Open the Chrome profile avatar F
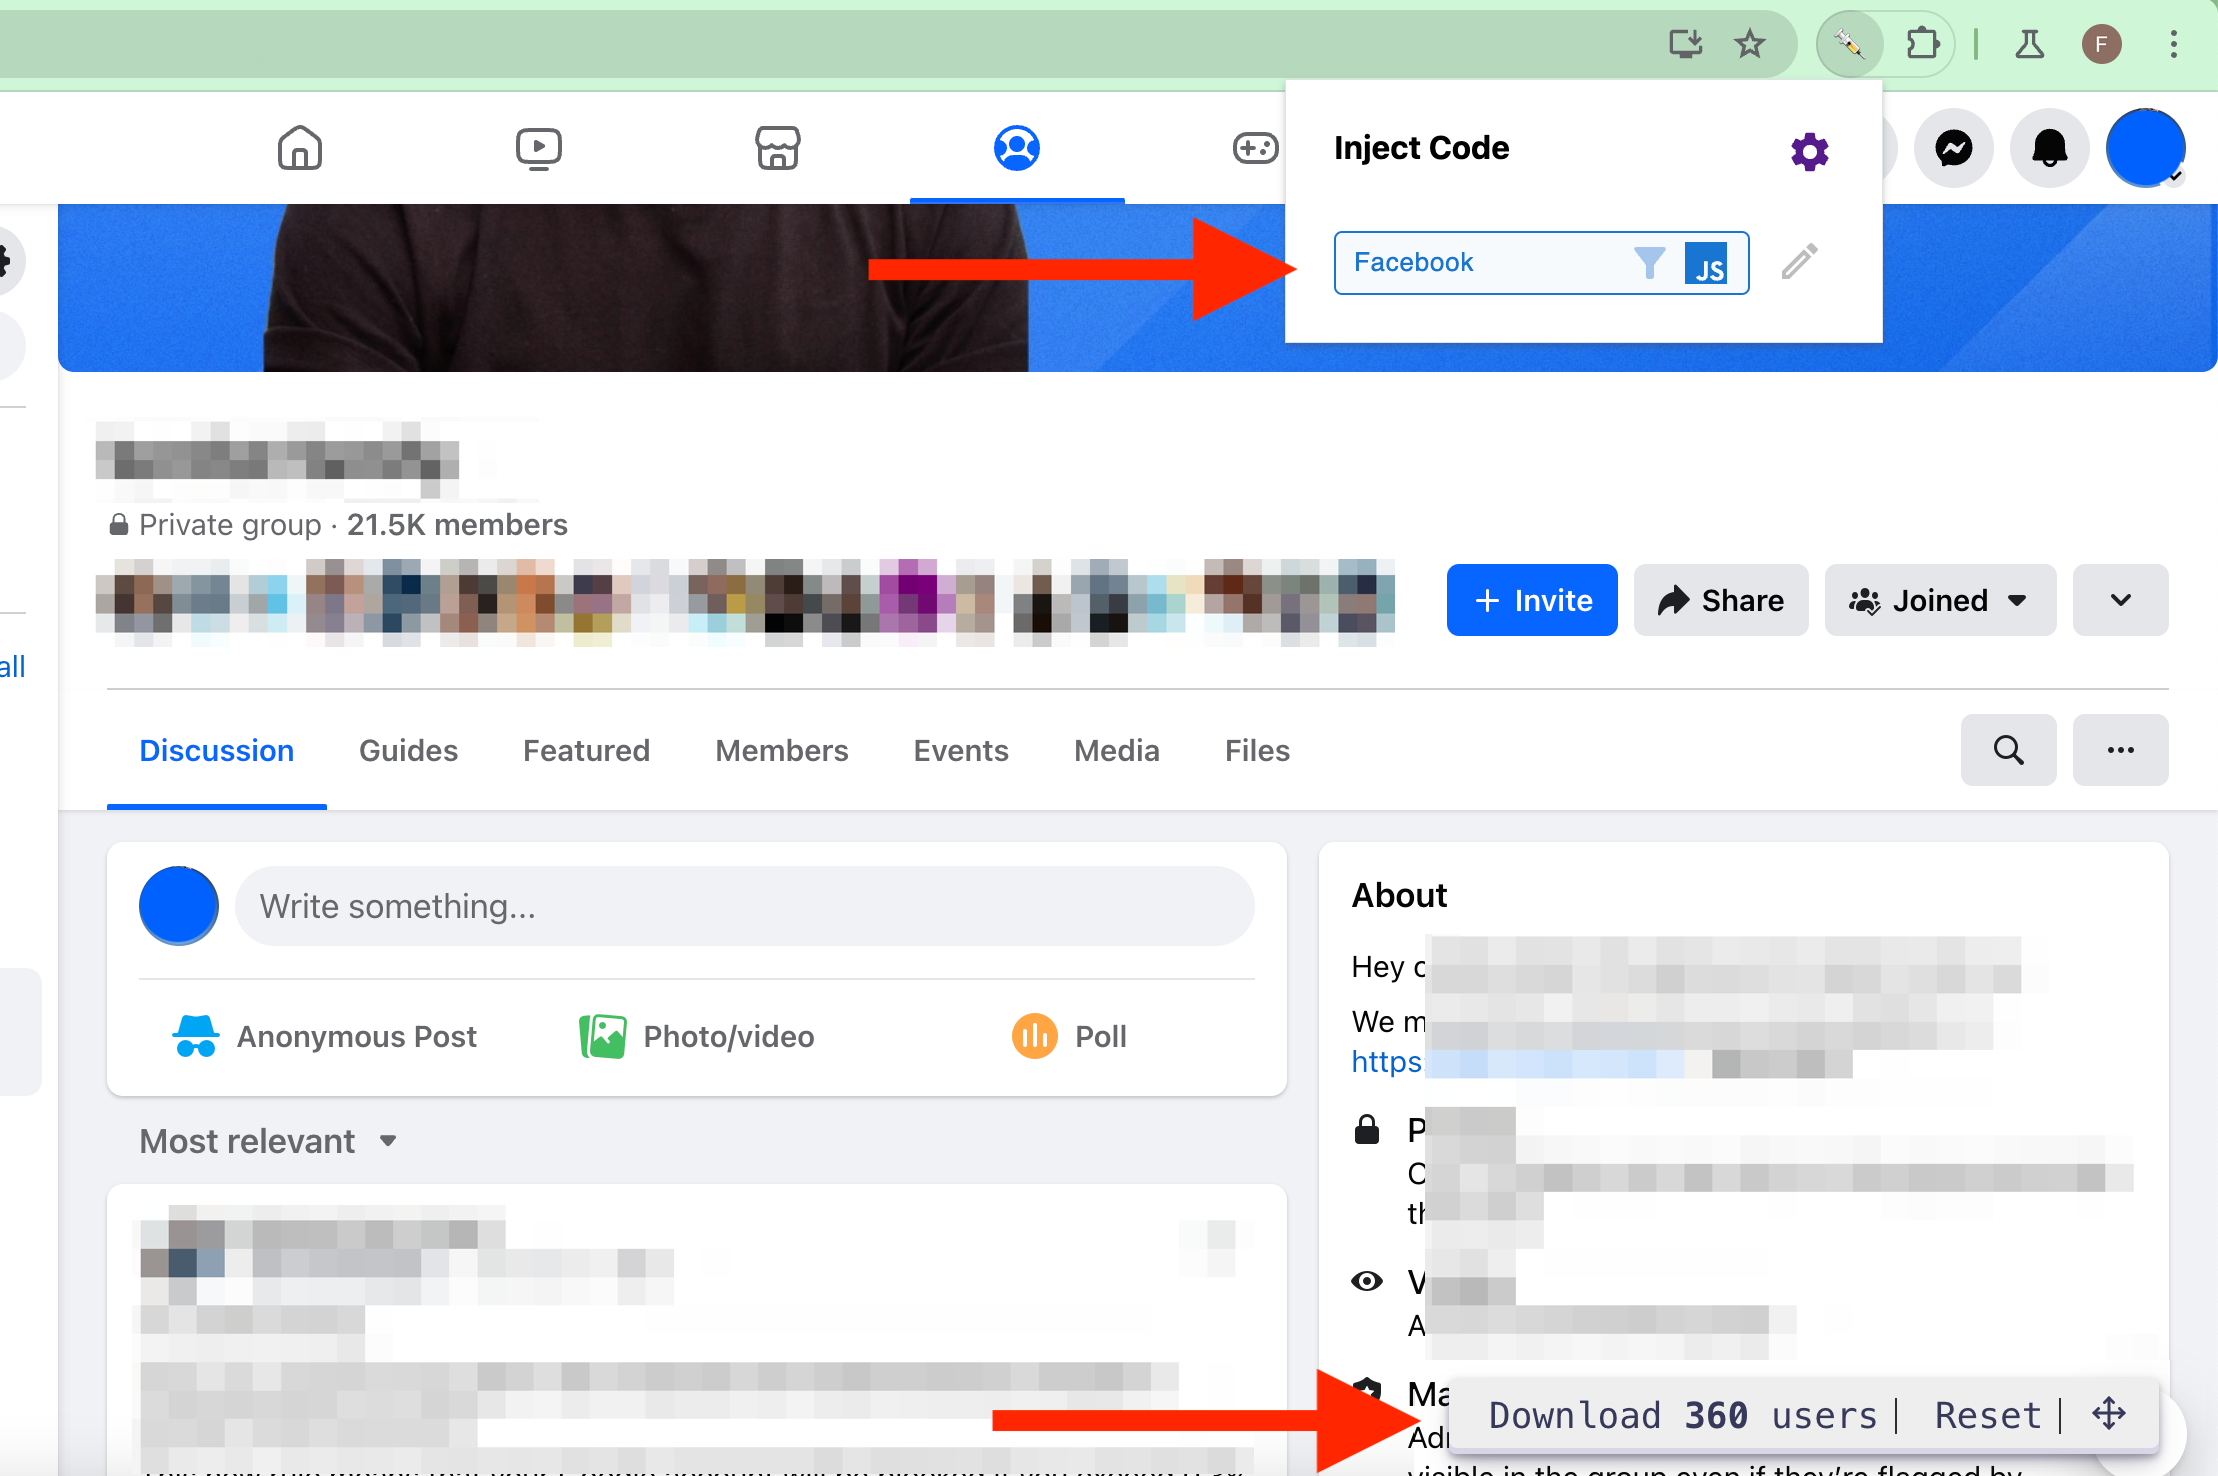 point(2102,44)
